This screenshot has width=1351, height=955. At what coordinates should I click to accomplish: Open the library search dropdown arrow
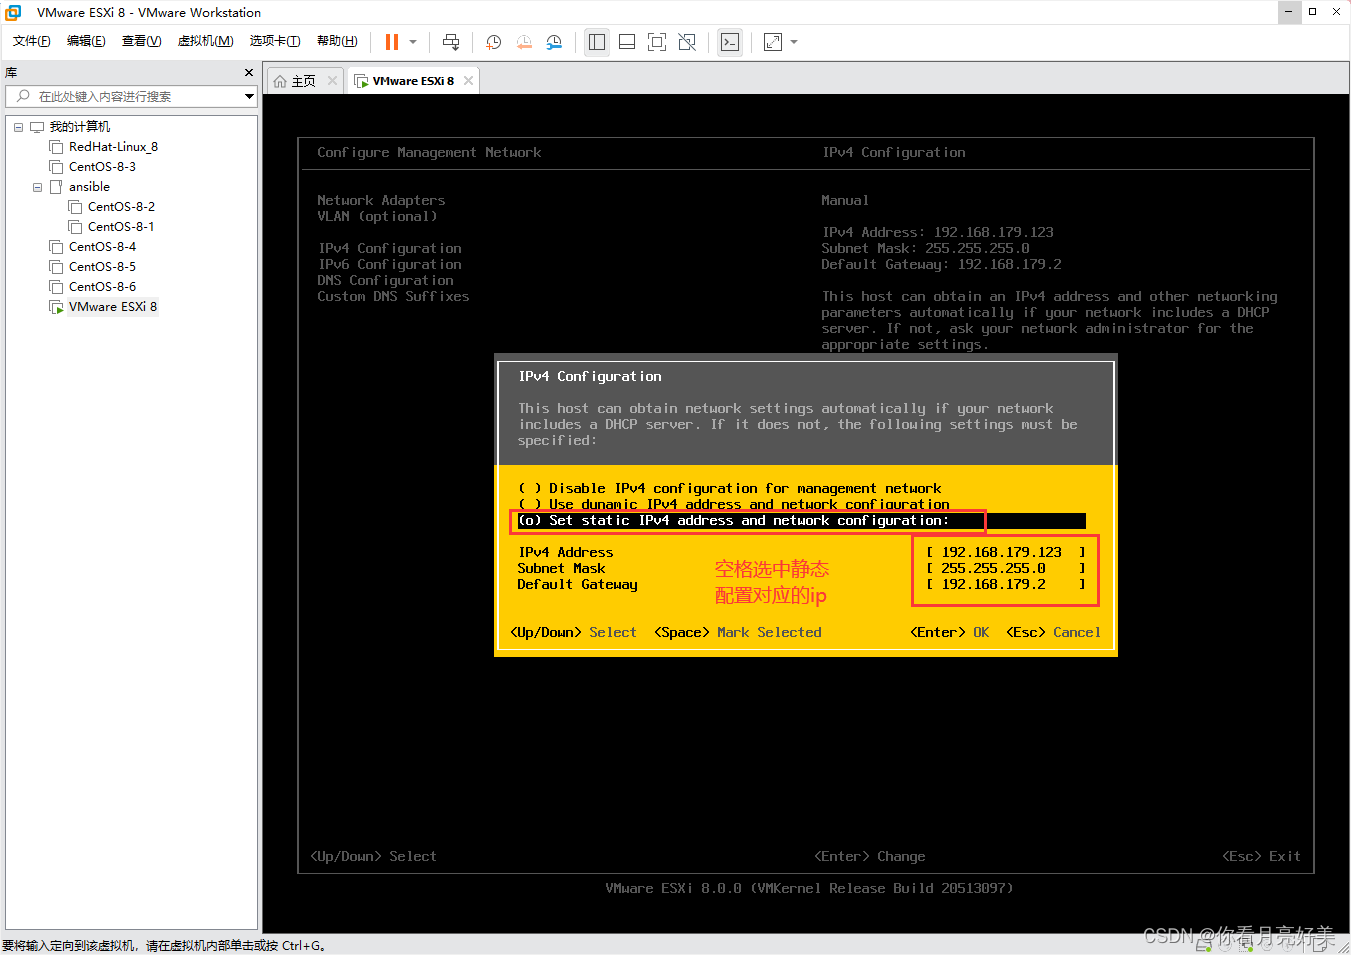(x=249, y=96)
